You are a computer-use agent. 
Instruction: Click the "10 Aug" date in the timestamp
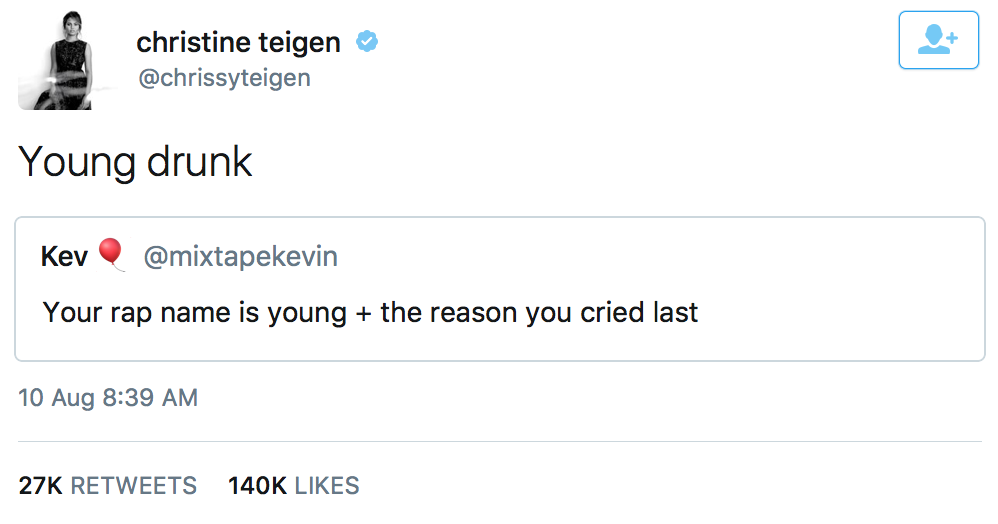pyautogui.click(x=57, y=397)
